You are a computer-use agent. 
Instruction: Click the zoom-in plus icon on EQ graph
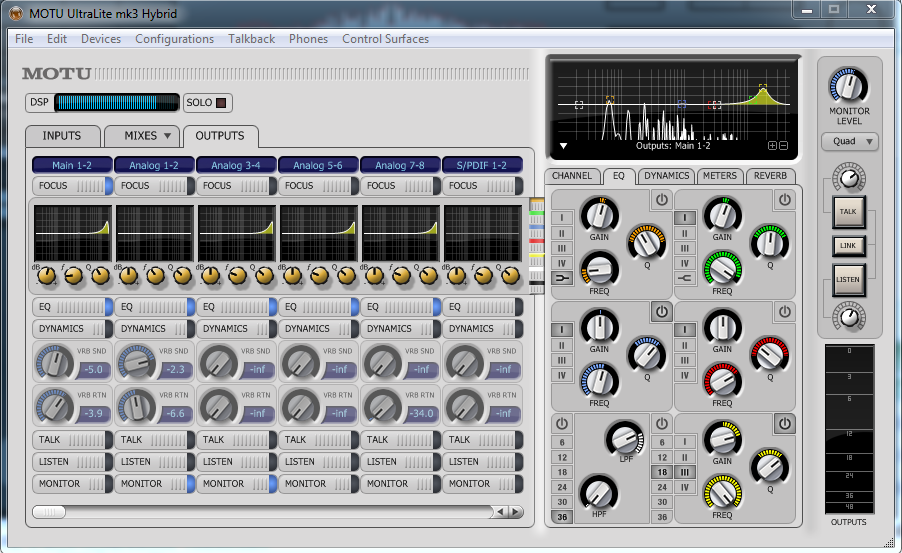(772, 146)
